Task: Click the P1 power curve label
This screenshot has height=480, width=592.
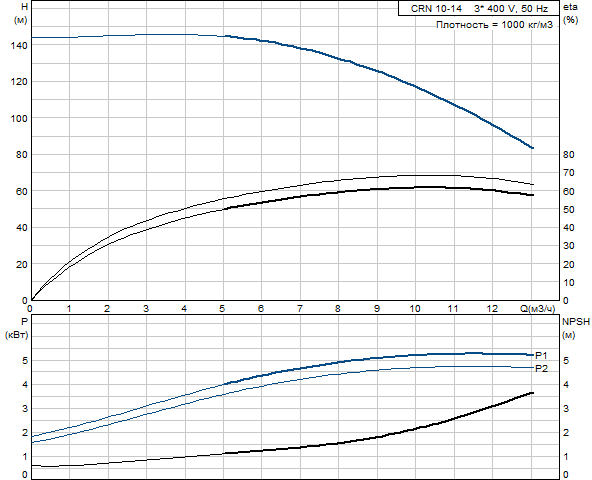Action: pos(541,355)
